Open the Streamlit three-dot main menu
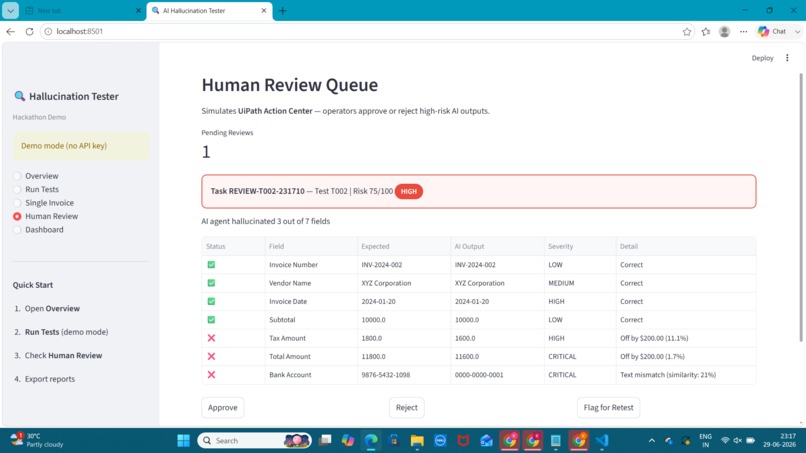This screenshot has height=453, width=806. click(787, 58)
